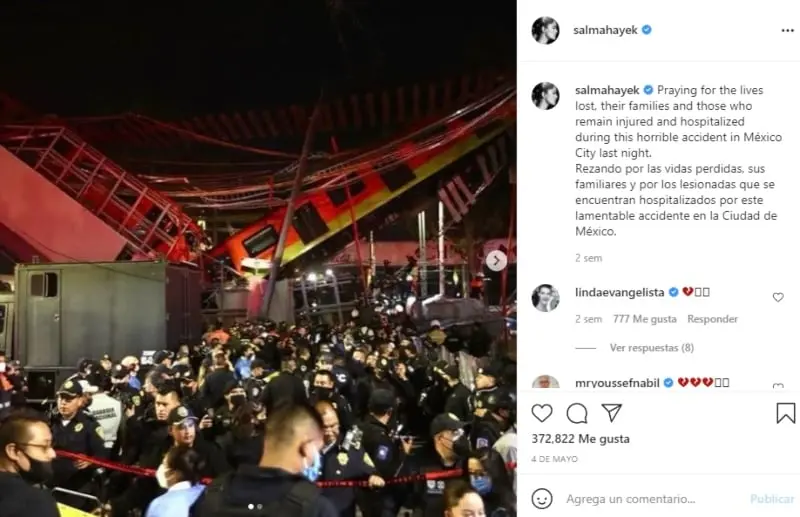The width and height of the screenshot is (800, 517).
Task: Save the post with the bookmark icon
Action: point(786,413)
